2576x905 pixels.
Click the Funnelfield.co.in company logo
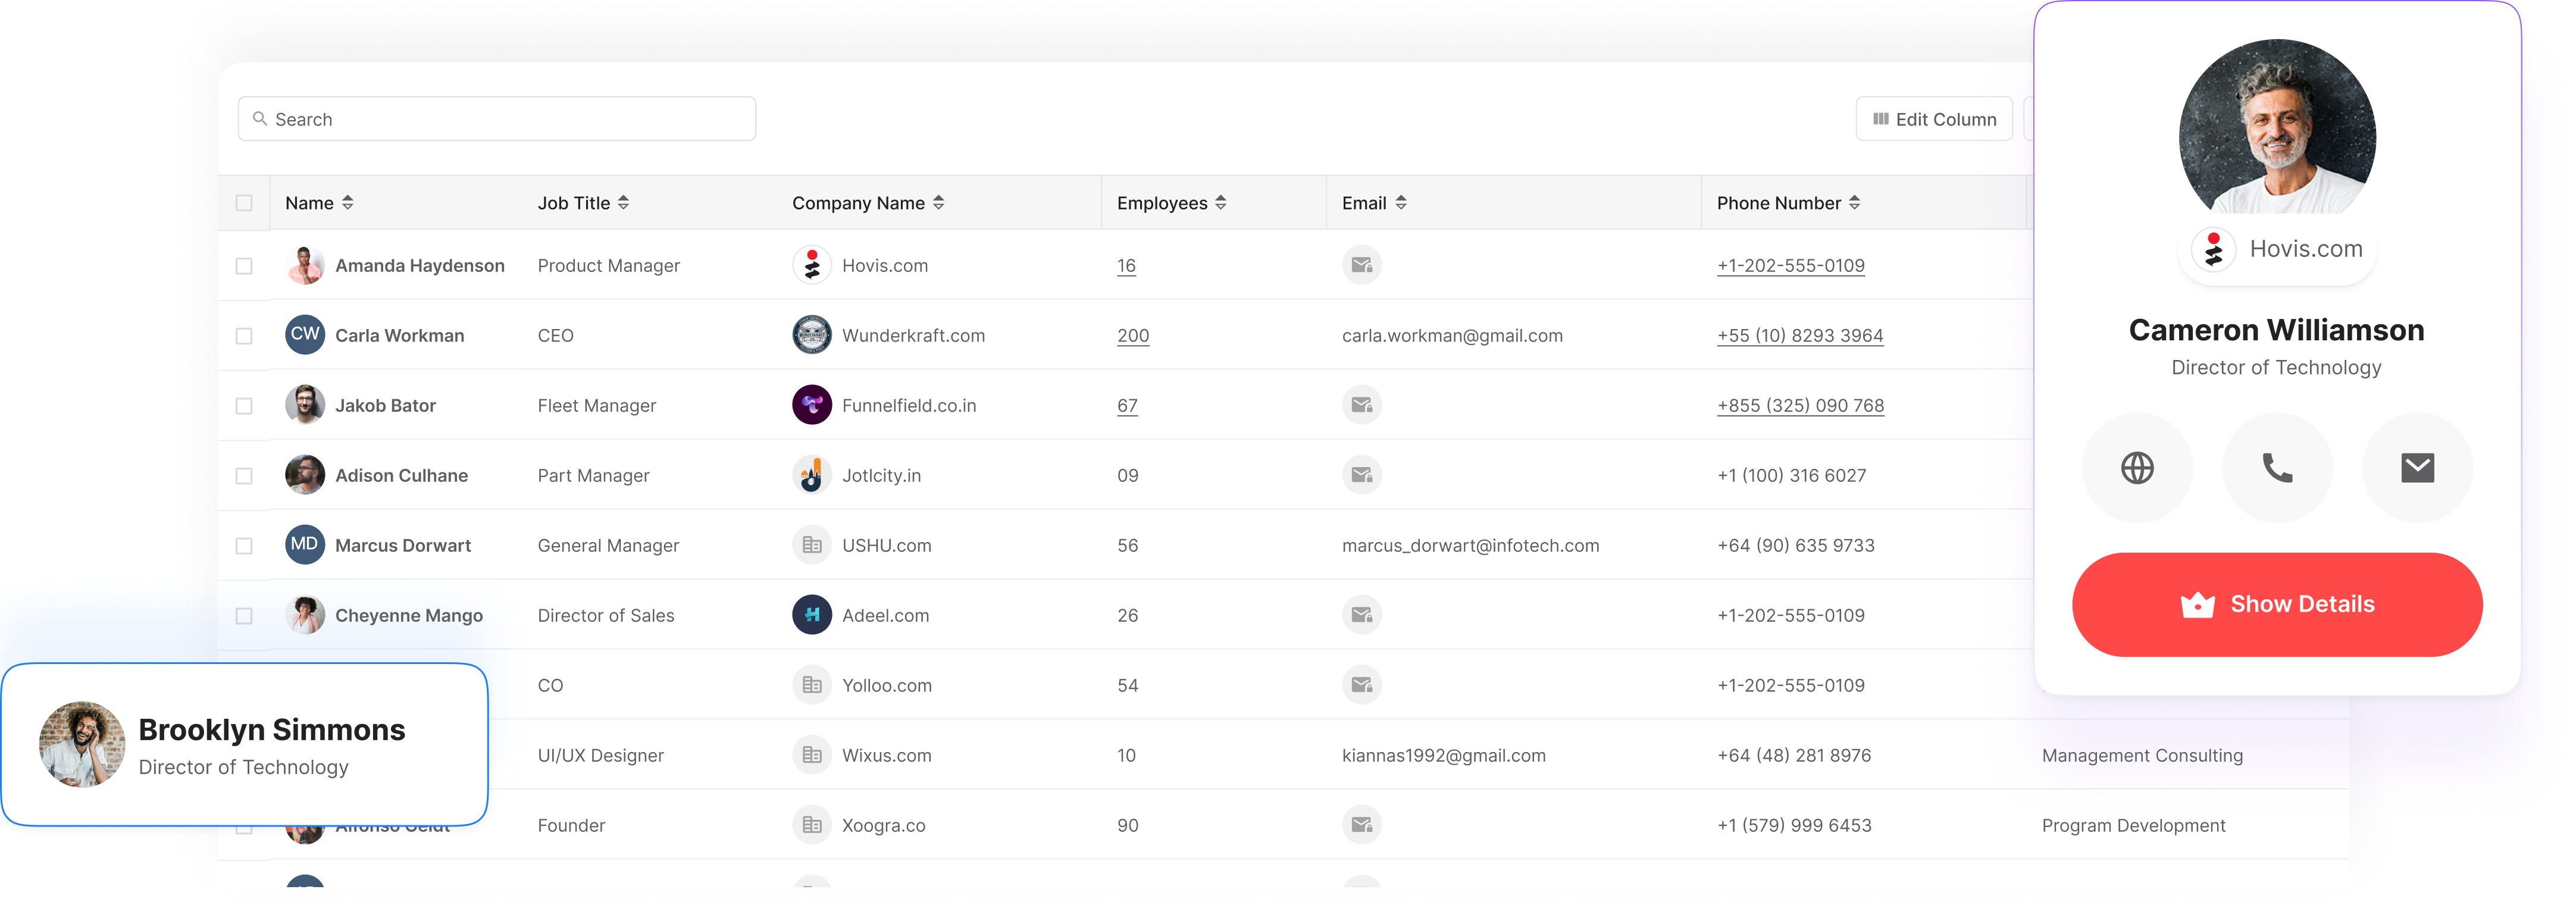[x=812, y=405]
